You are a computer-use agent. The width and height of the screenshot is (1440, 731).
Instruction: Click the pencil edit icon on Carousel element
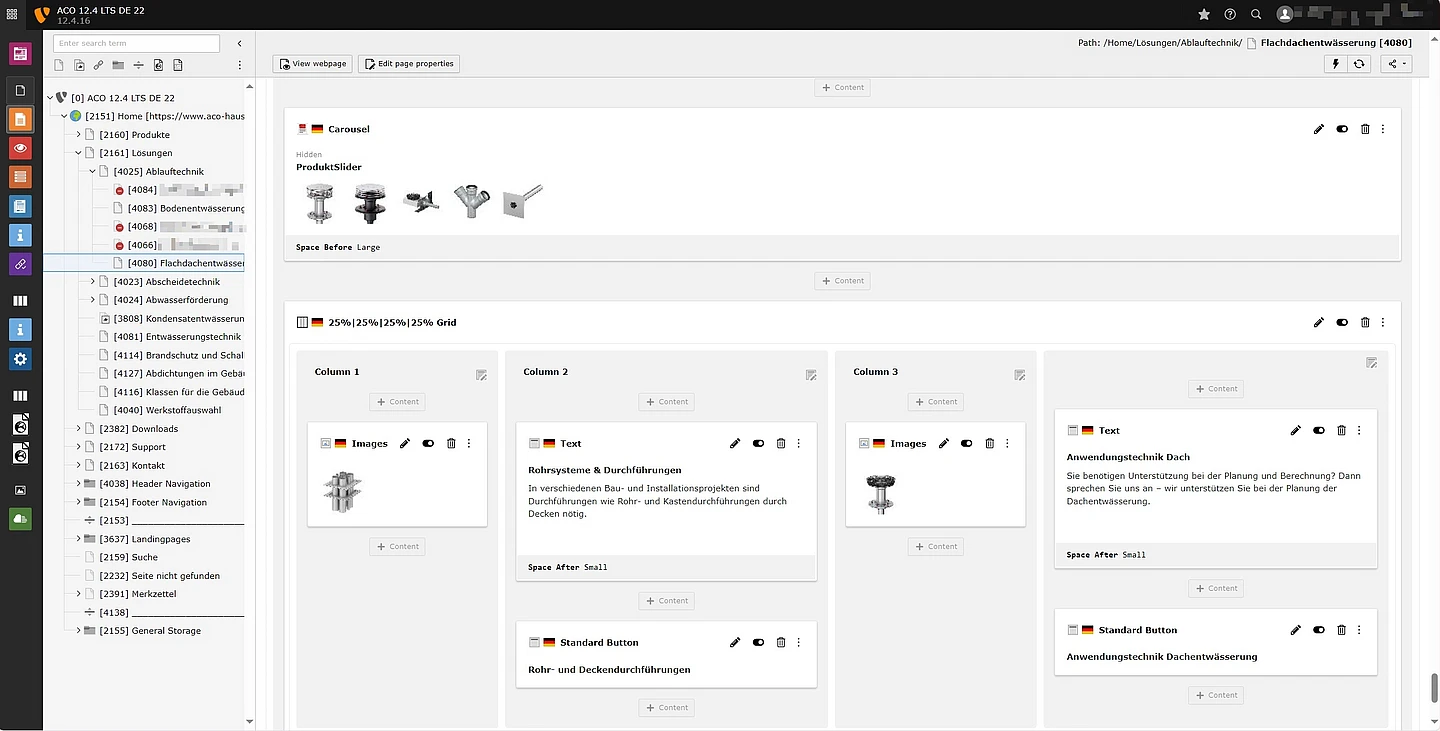pyautogui.click(x=1319, y=129)
